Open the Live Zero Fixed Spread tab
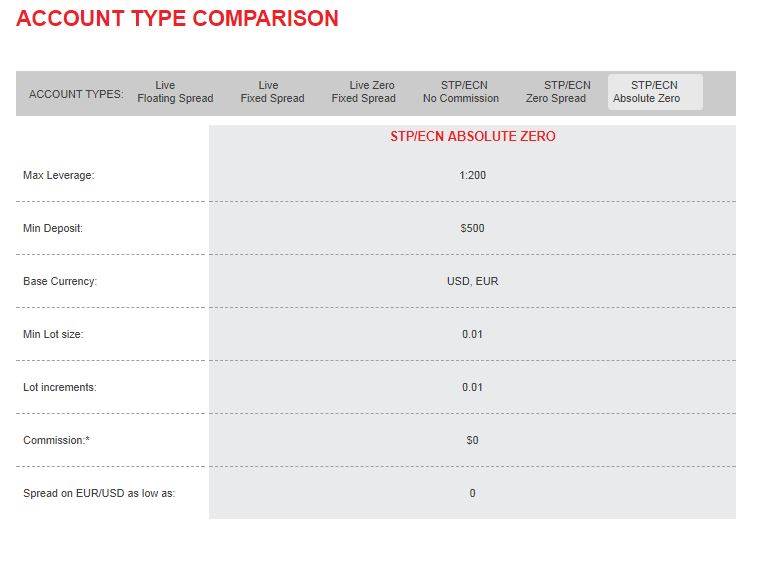The image size is (775, 567). click(363, 92)
